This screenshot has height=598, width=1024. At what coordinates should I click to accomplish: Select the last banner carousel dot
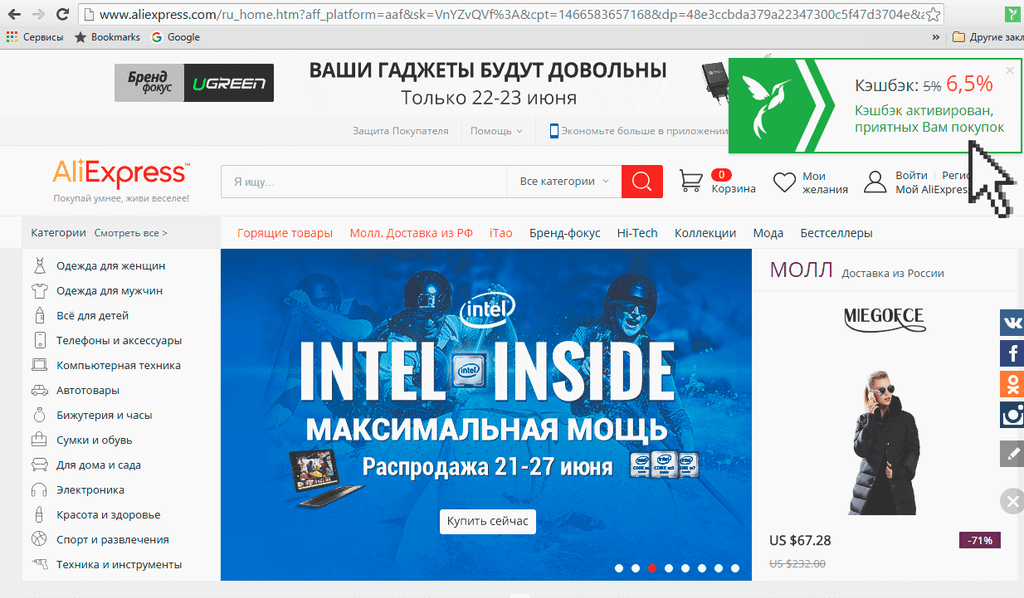[735, 568]
